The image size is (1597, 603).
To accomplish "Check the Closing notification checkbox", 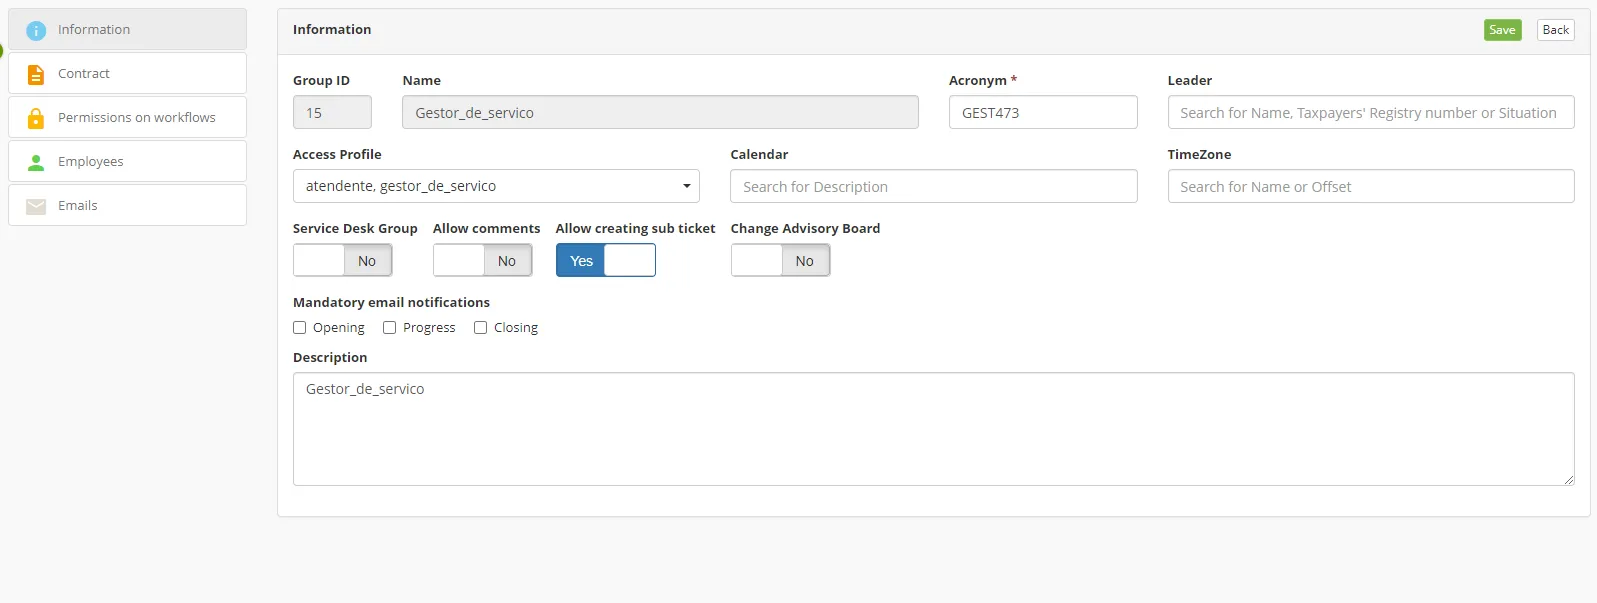I will point(481,328).
